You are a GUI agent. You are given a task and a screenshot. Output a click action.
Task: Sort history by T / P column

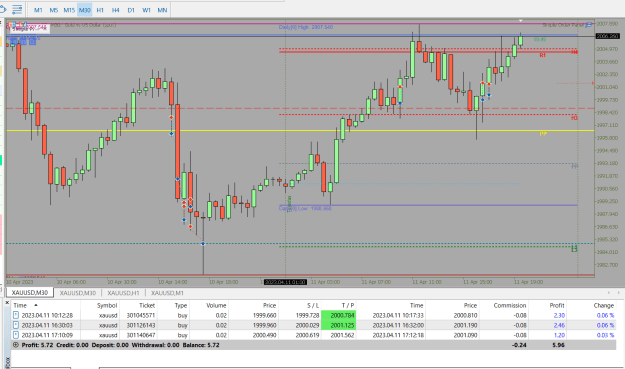pyautogui.click(x=348, y=305)
